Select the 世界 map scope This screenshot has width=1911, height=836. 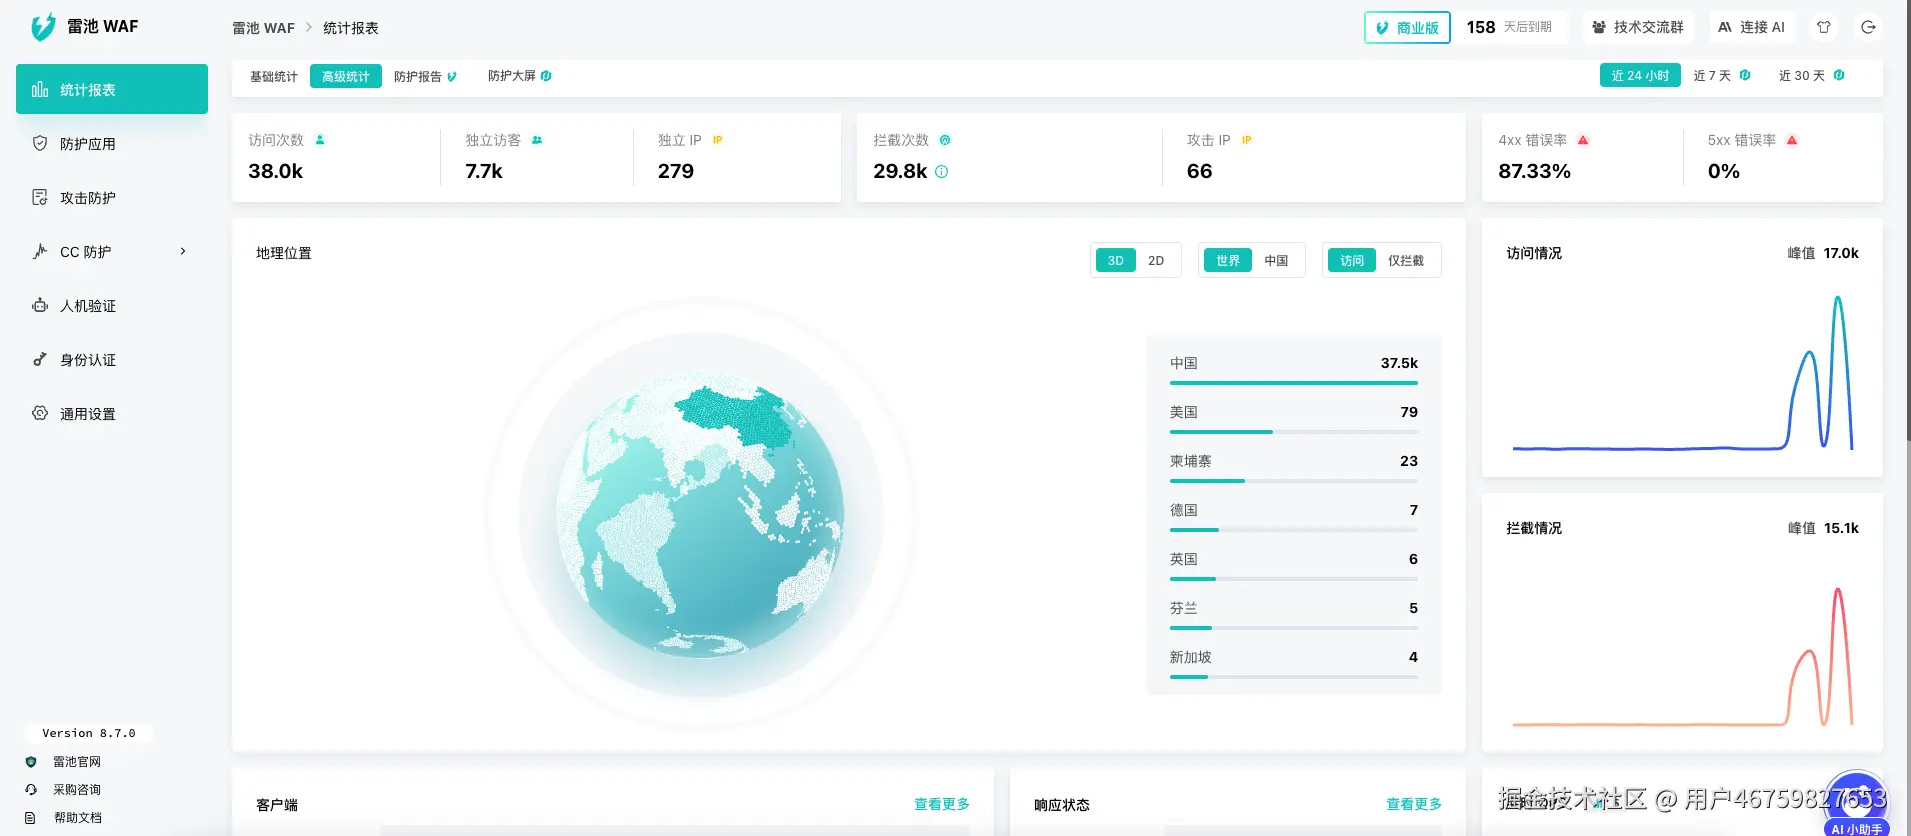tap(1228, 261)
